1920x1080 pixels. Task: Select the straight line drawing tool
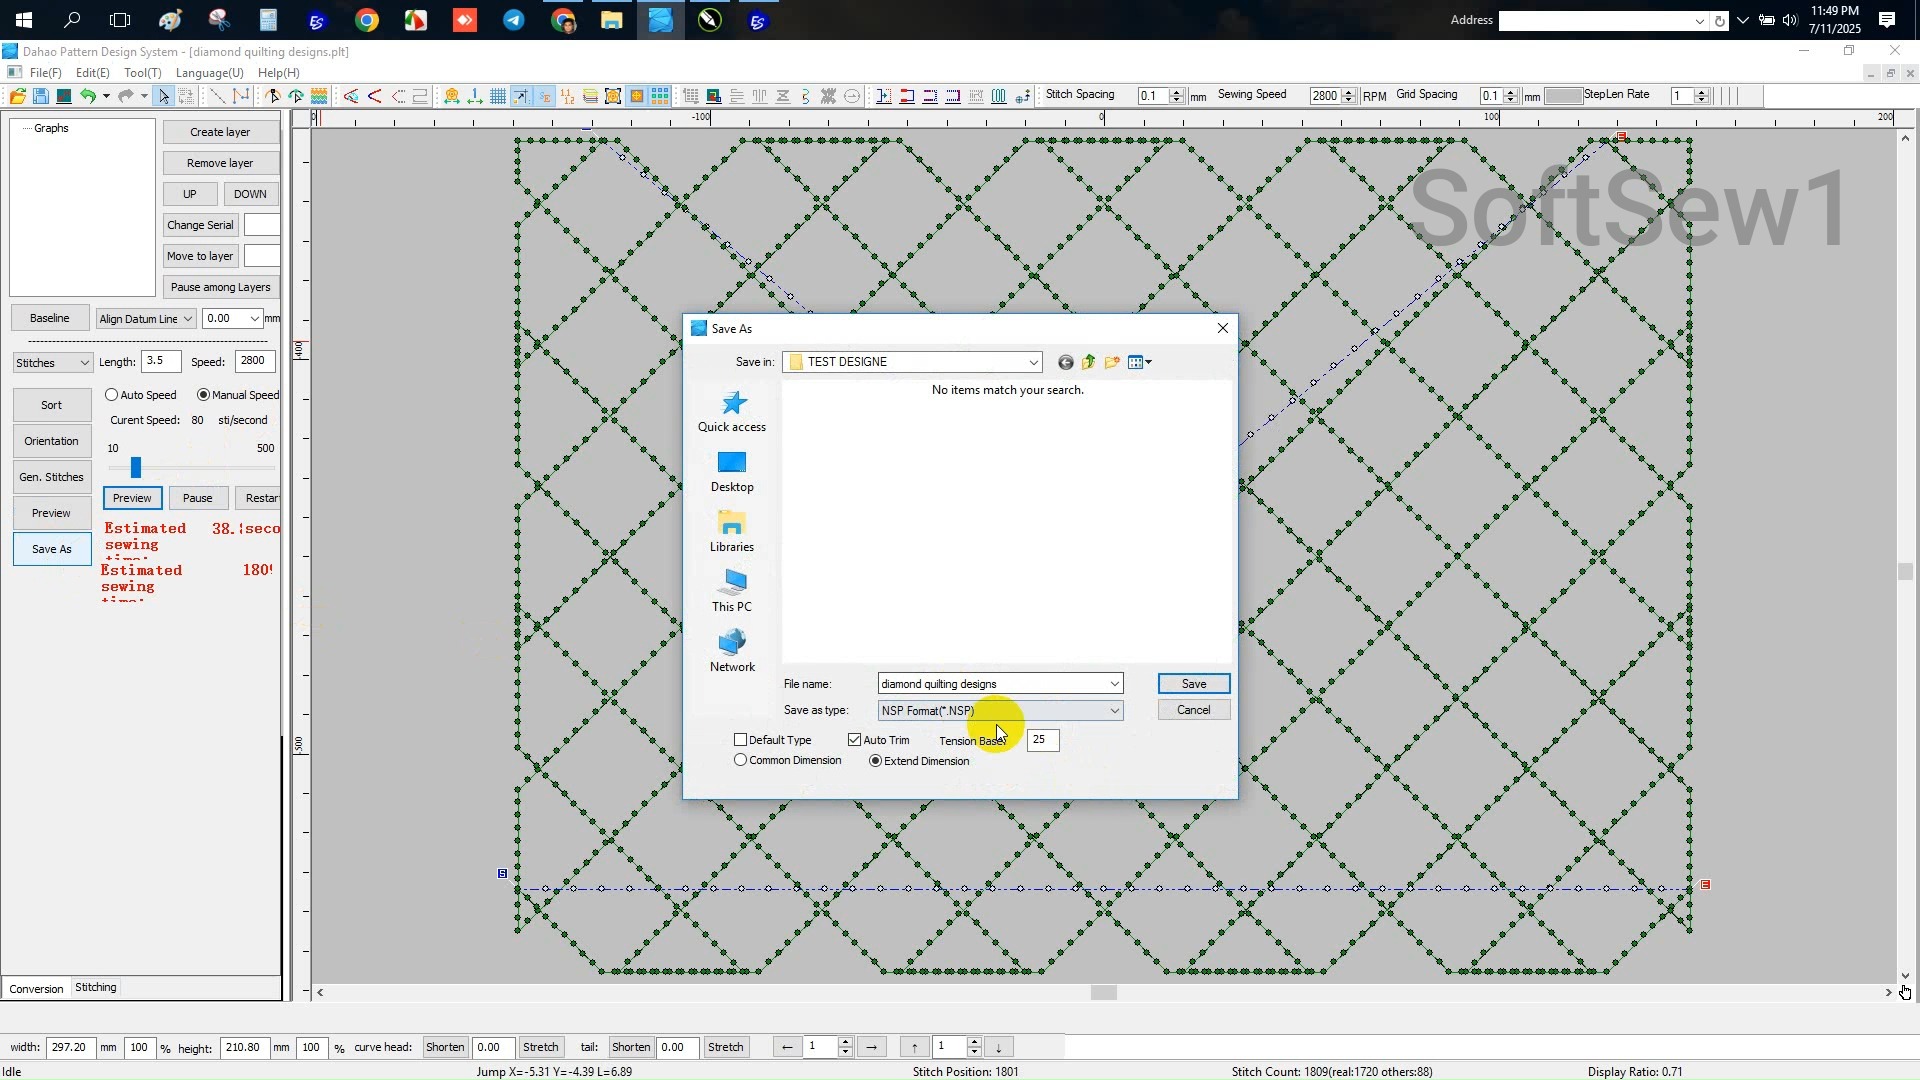pos(217,96)
